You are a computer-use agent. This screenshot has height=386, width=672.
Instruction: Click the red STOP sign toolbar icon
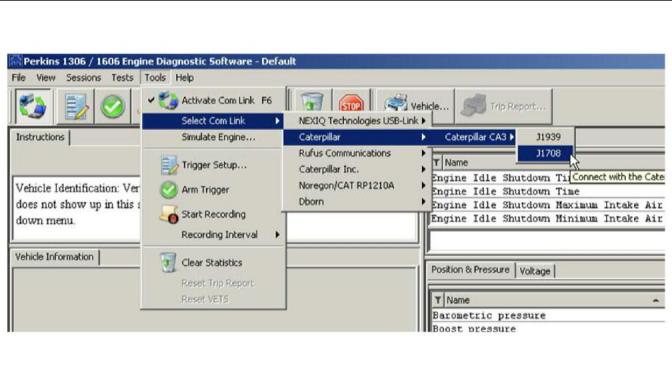tap(351, 103)
